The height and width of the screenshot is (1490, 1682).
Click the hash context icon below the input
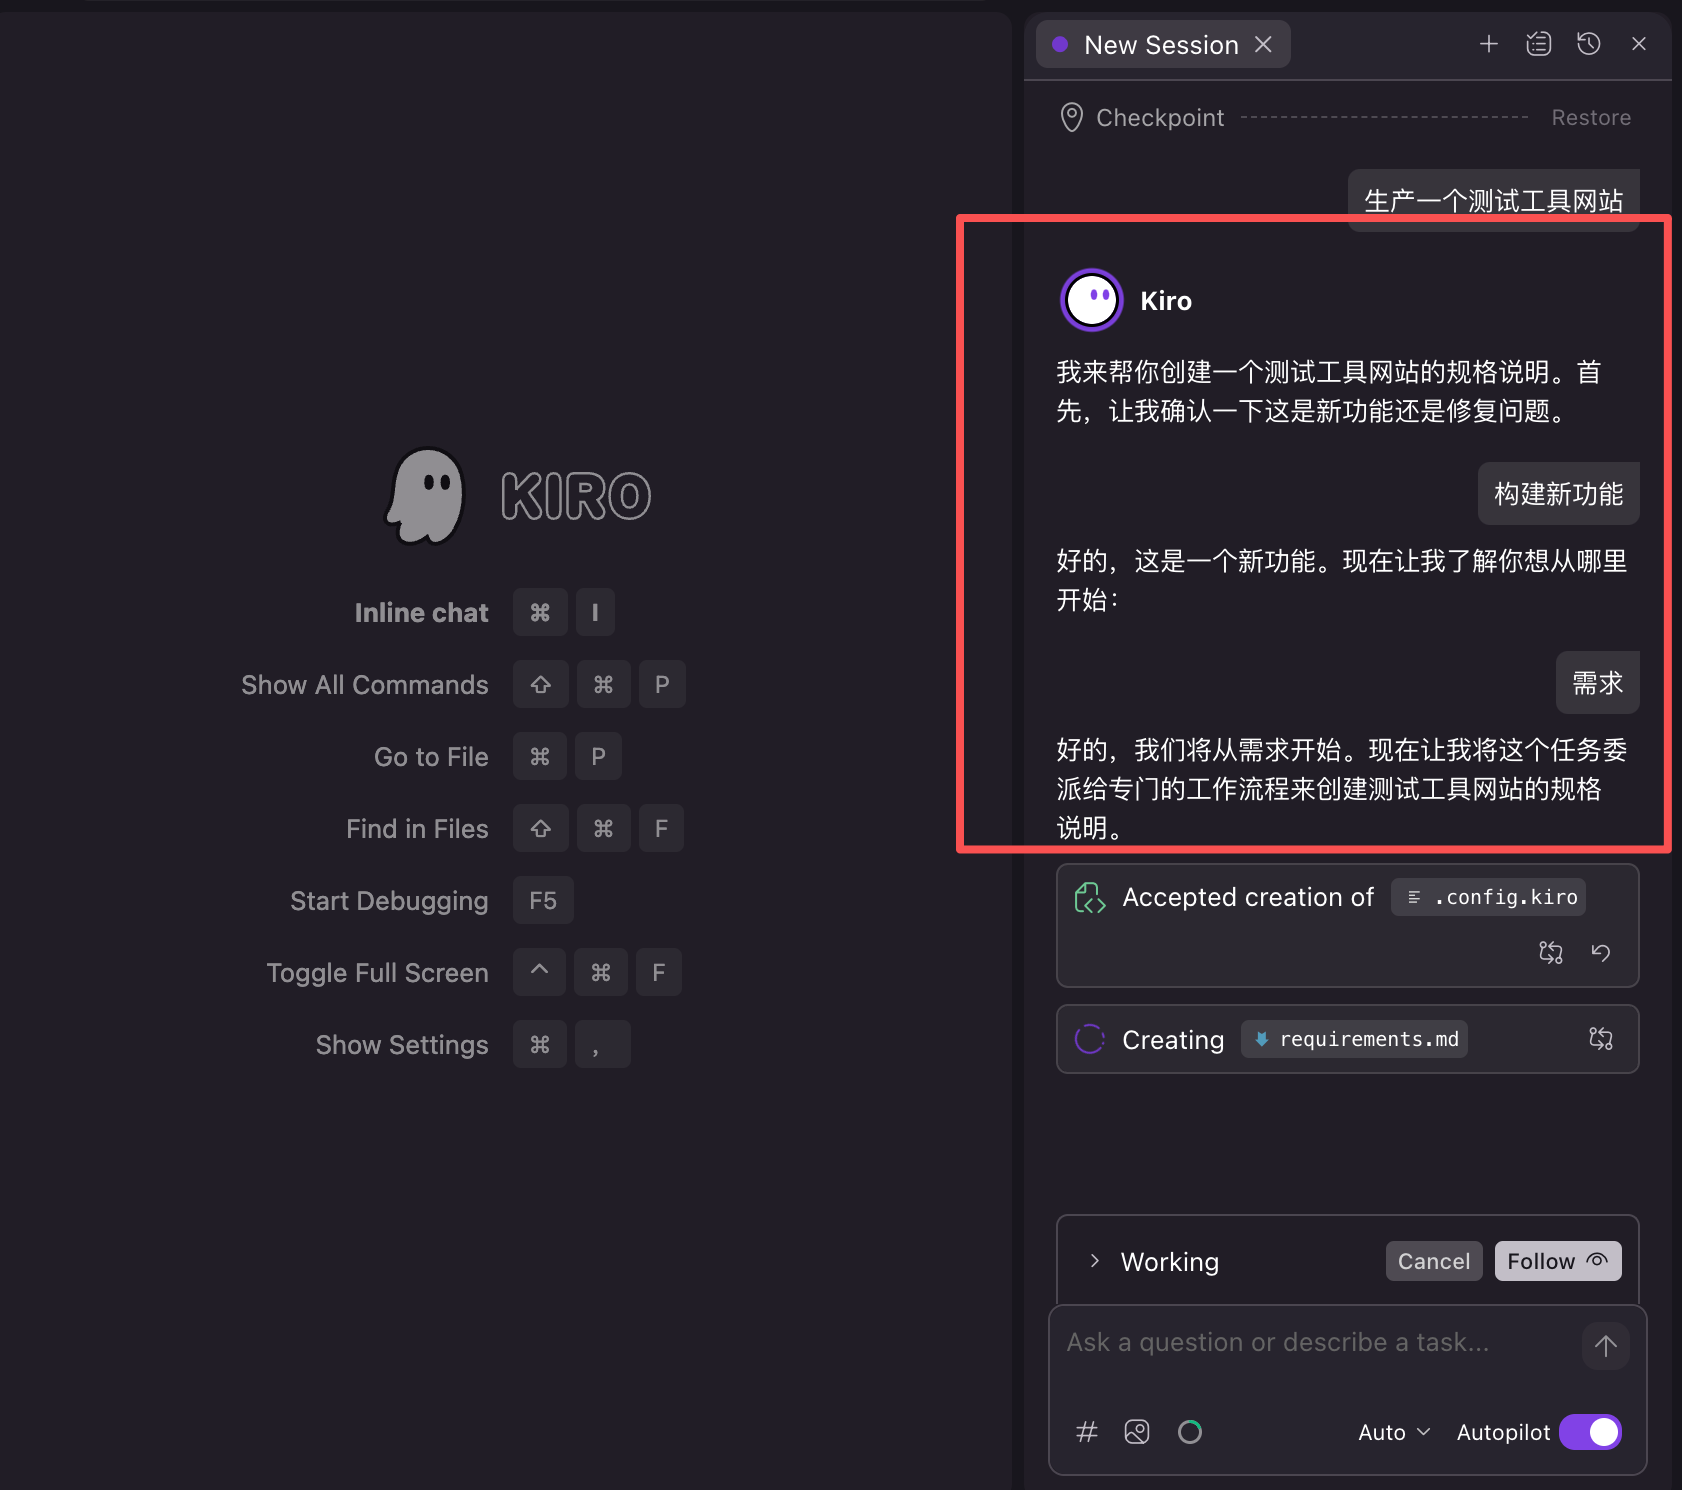click(1086, 1431)
